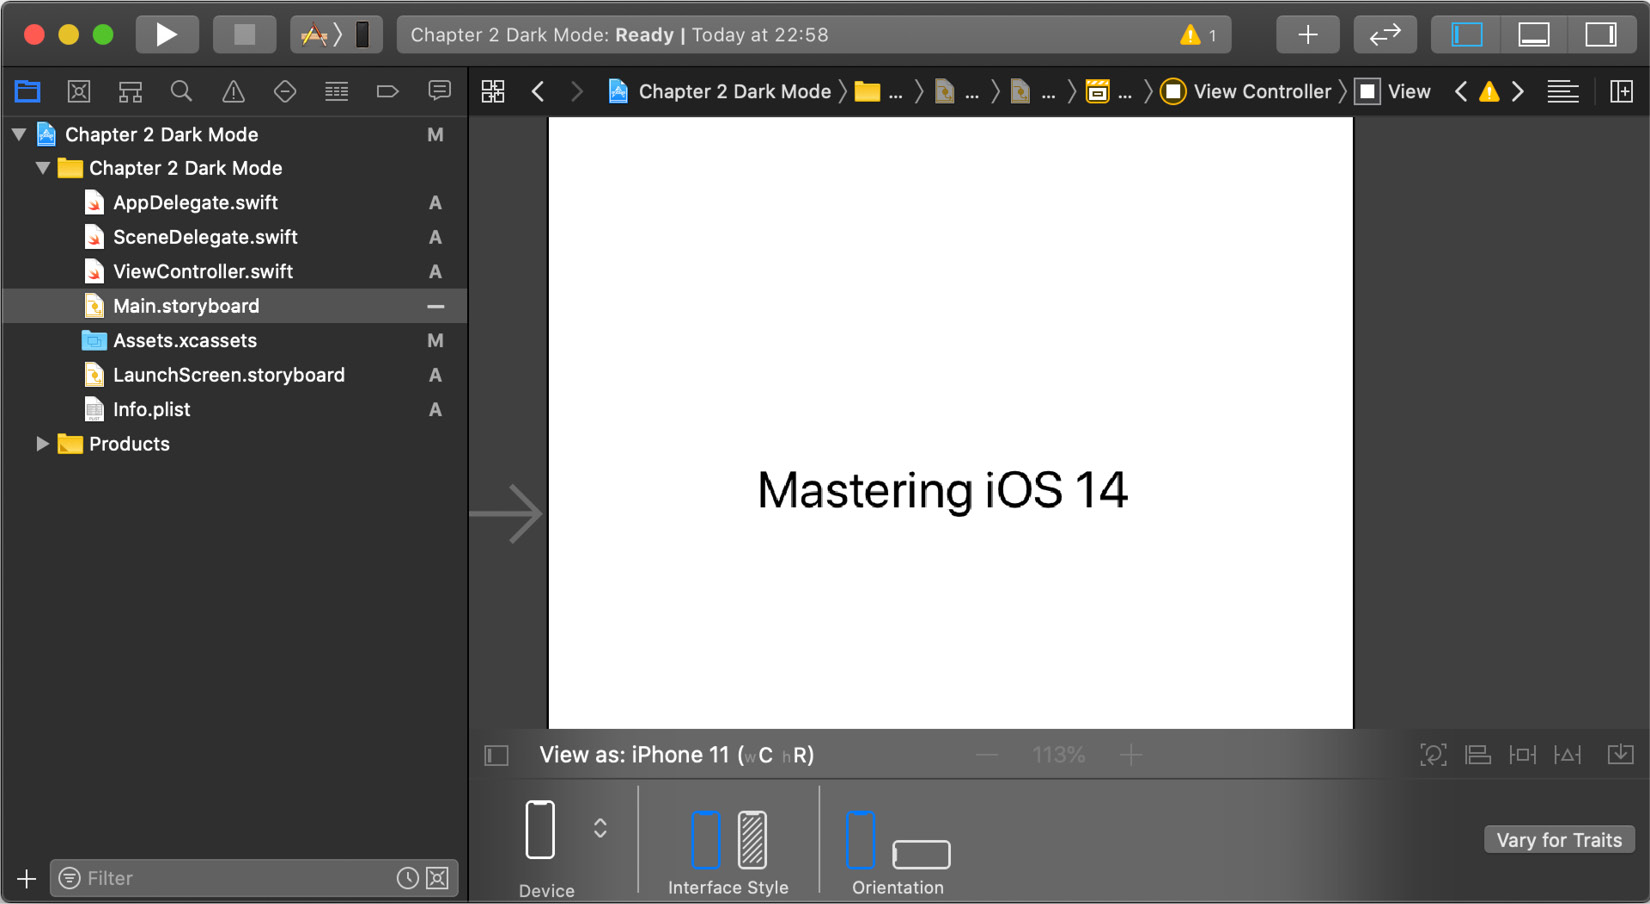This screenshot has height=904, width=1650.
Task: Click the folder segment in the jump bar
Action: click(x=879, y=92)
